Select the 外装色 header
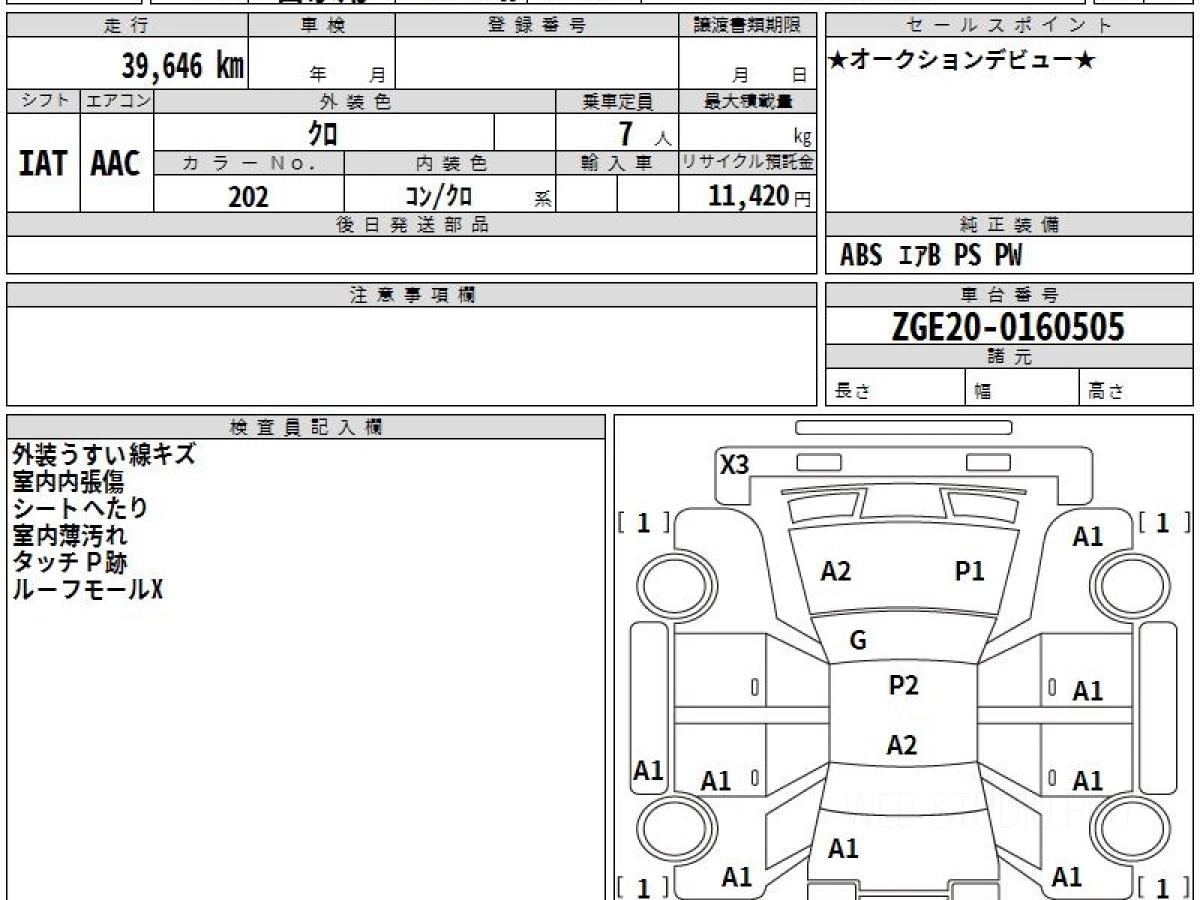Screen dimensions: 1200x900 [355, 101]
